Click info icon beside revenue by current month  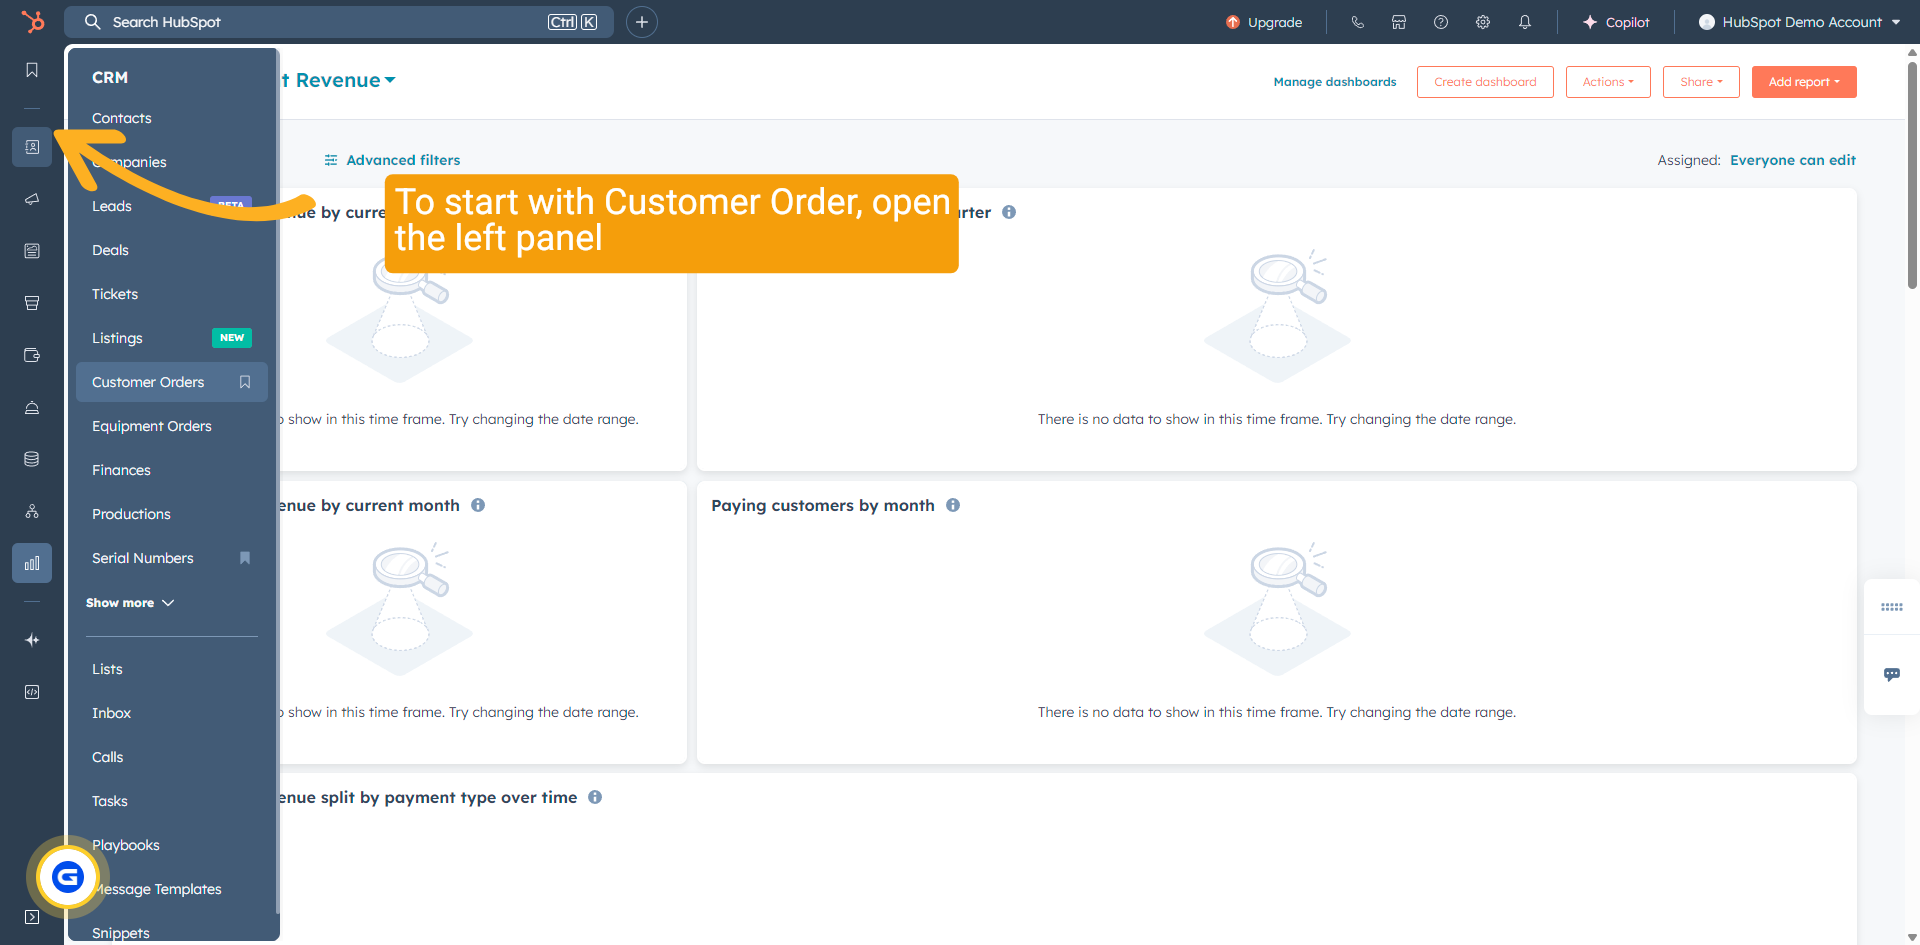(x=478, y=505)
